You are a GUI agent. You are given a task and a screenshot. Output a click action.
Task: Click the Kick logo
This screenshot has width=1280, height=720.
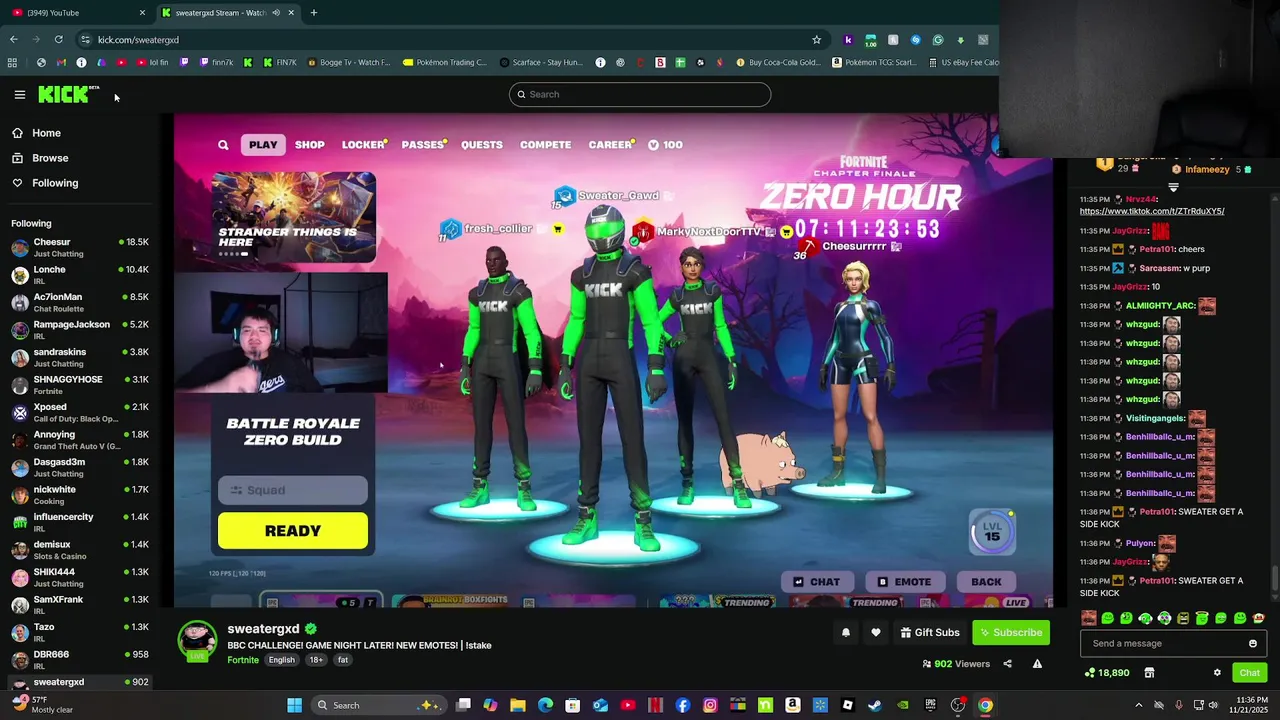click(x=68, y=94)
